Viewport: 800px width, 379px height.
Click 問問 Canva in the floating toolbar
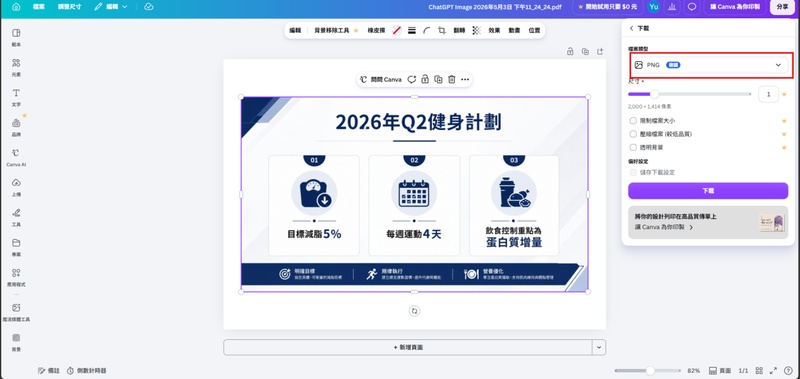[381, 80]
